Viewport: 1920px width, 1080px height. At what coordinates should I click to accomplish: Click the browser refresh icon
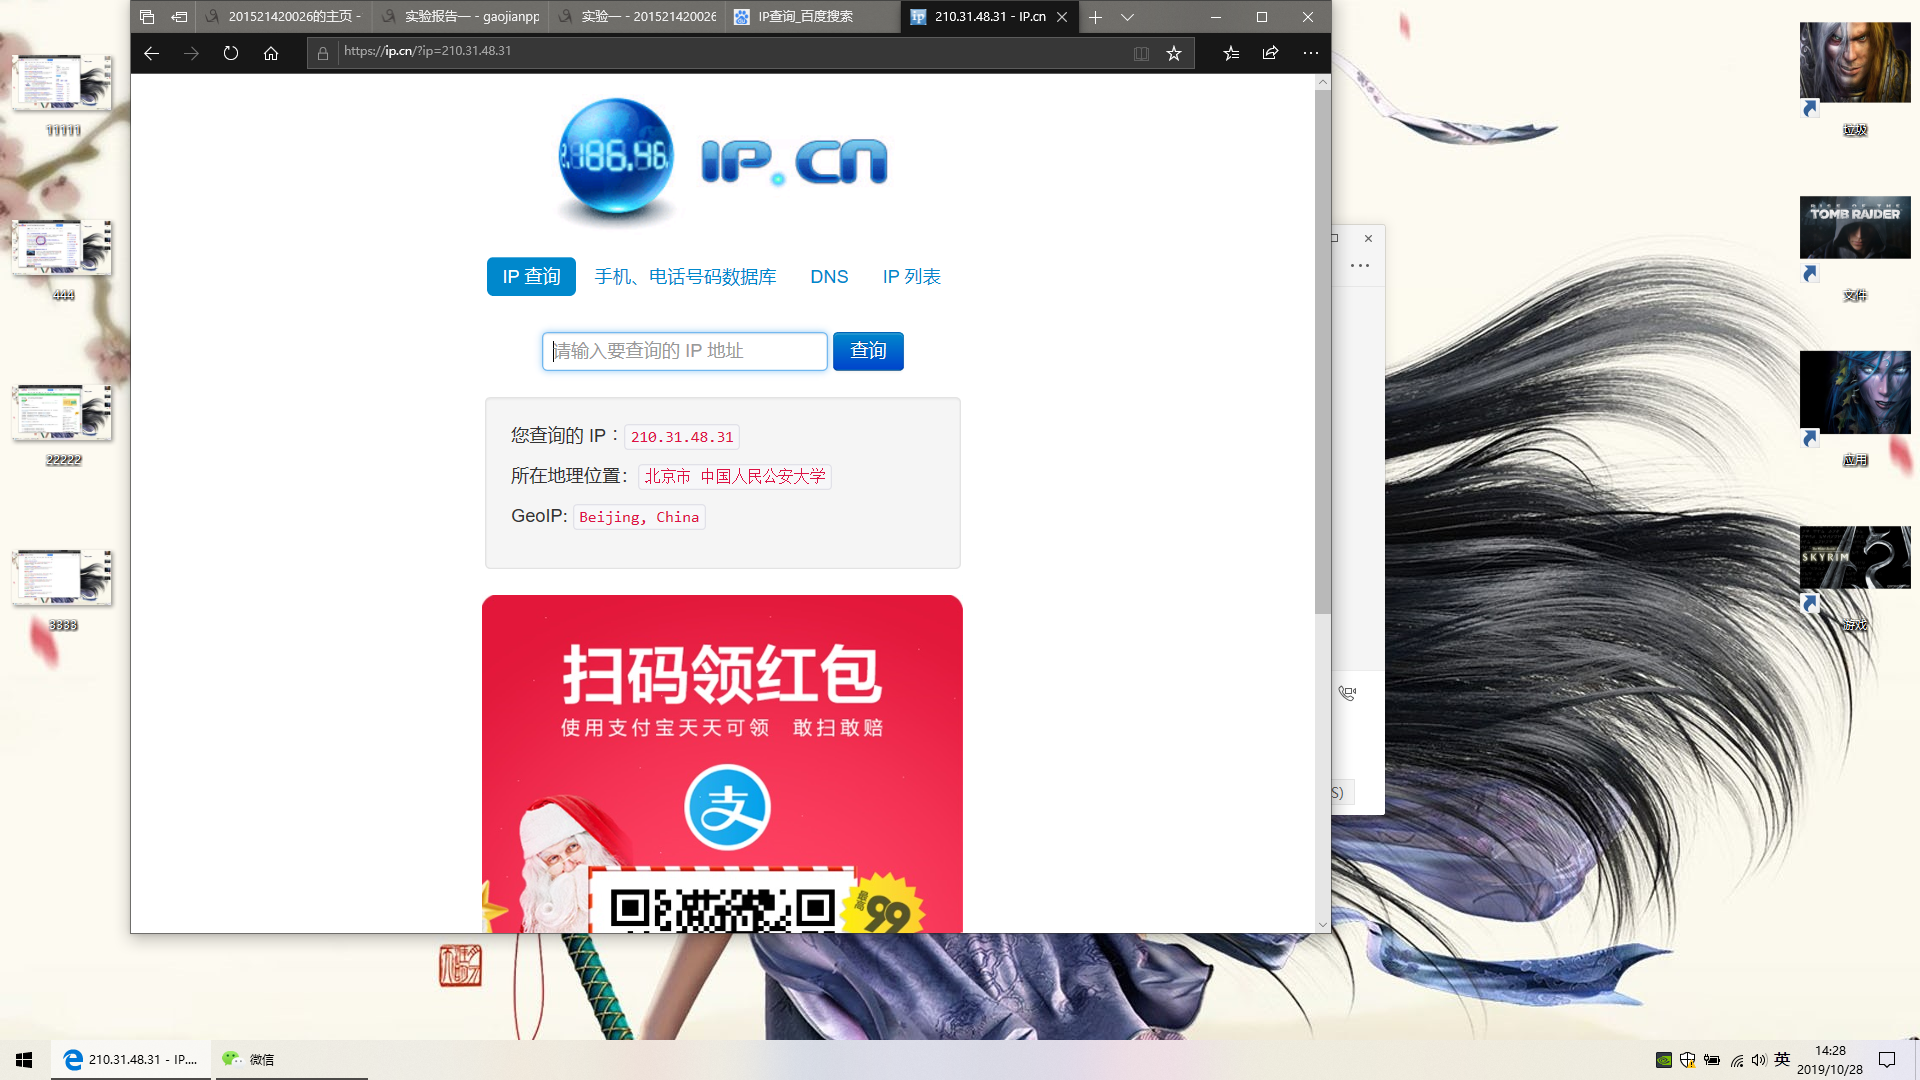[x=231, y=53]
